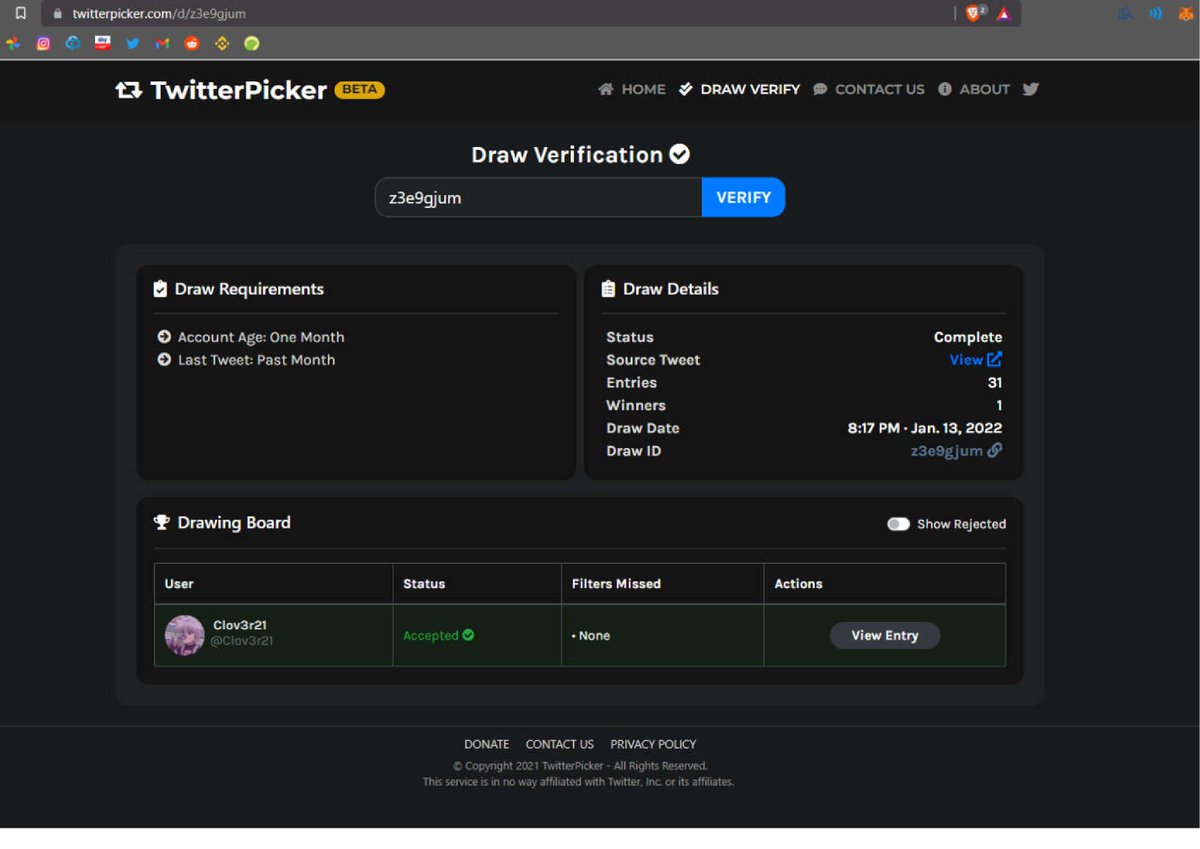Click the BETA badge

point(360,89)
